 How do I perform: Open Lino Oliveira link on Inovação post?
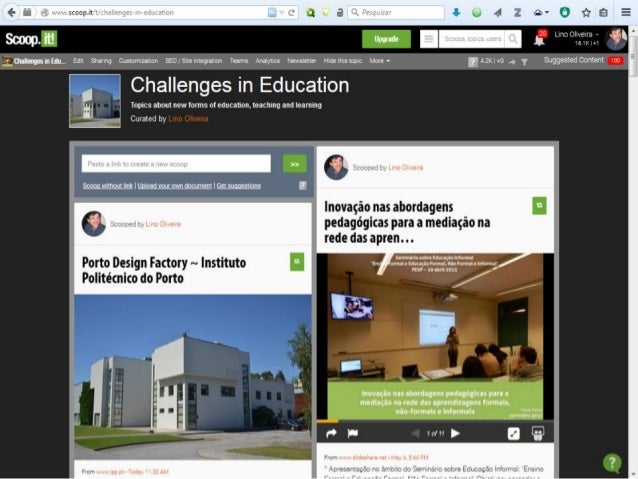[x=406, y=168]
